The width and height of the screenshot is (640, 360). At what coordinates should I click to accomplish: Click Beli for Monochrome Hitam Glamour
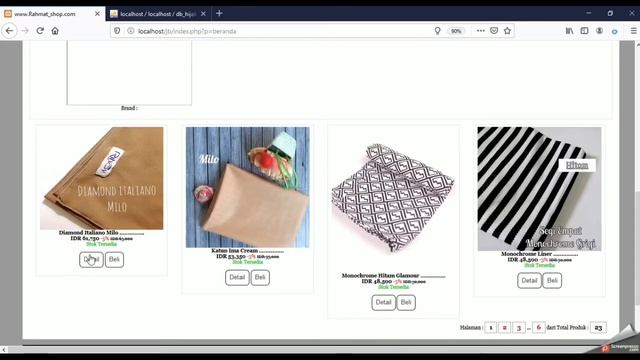point(406,302)
